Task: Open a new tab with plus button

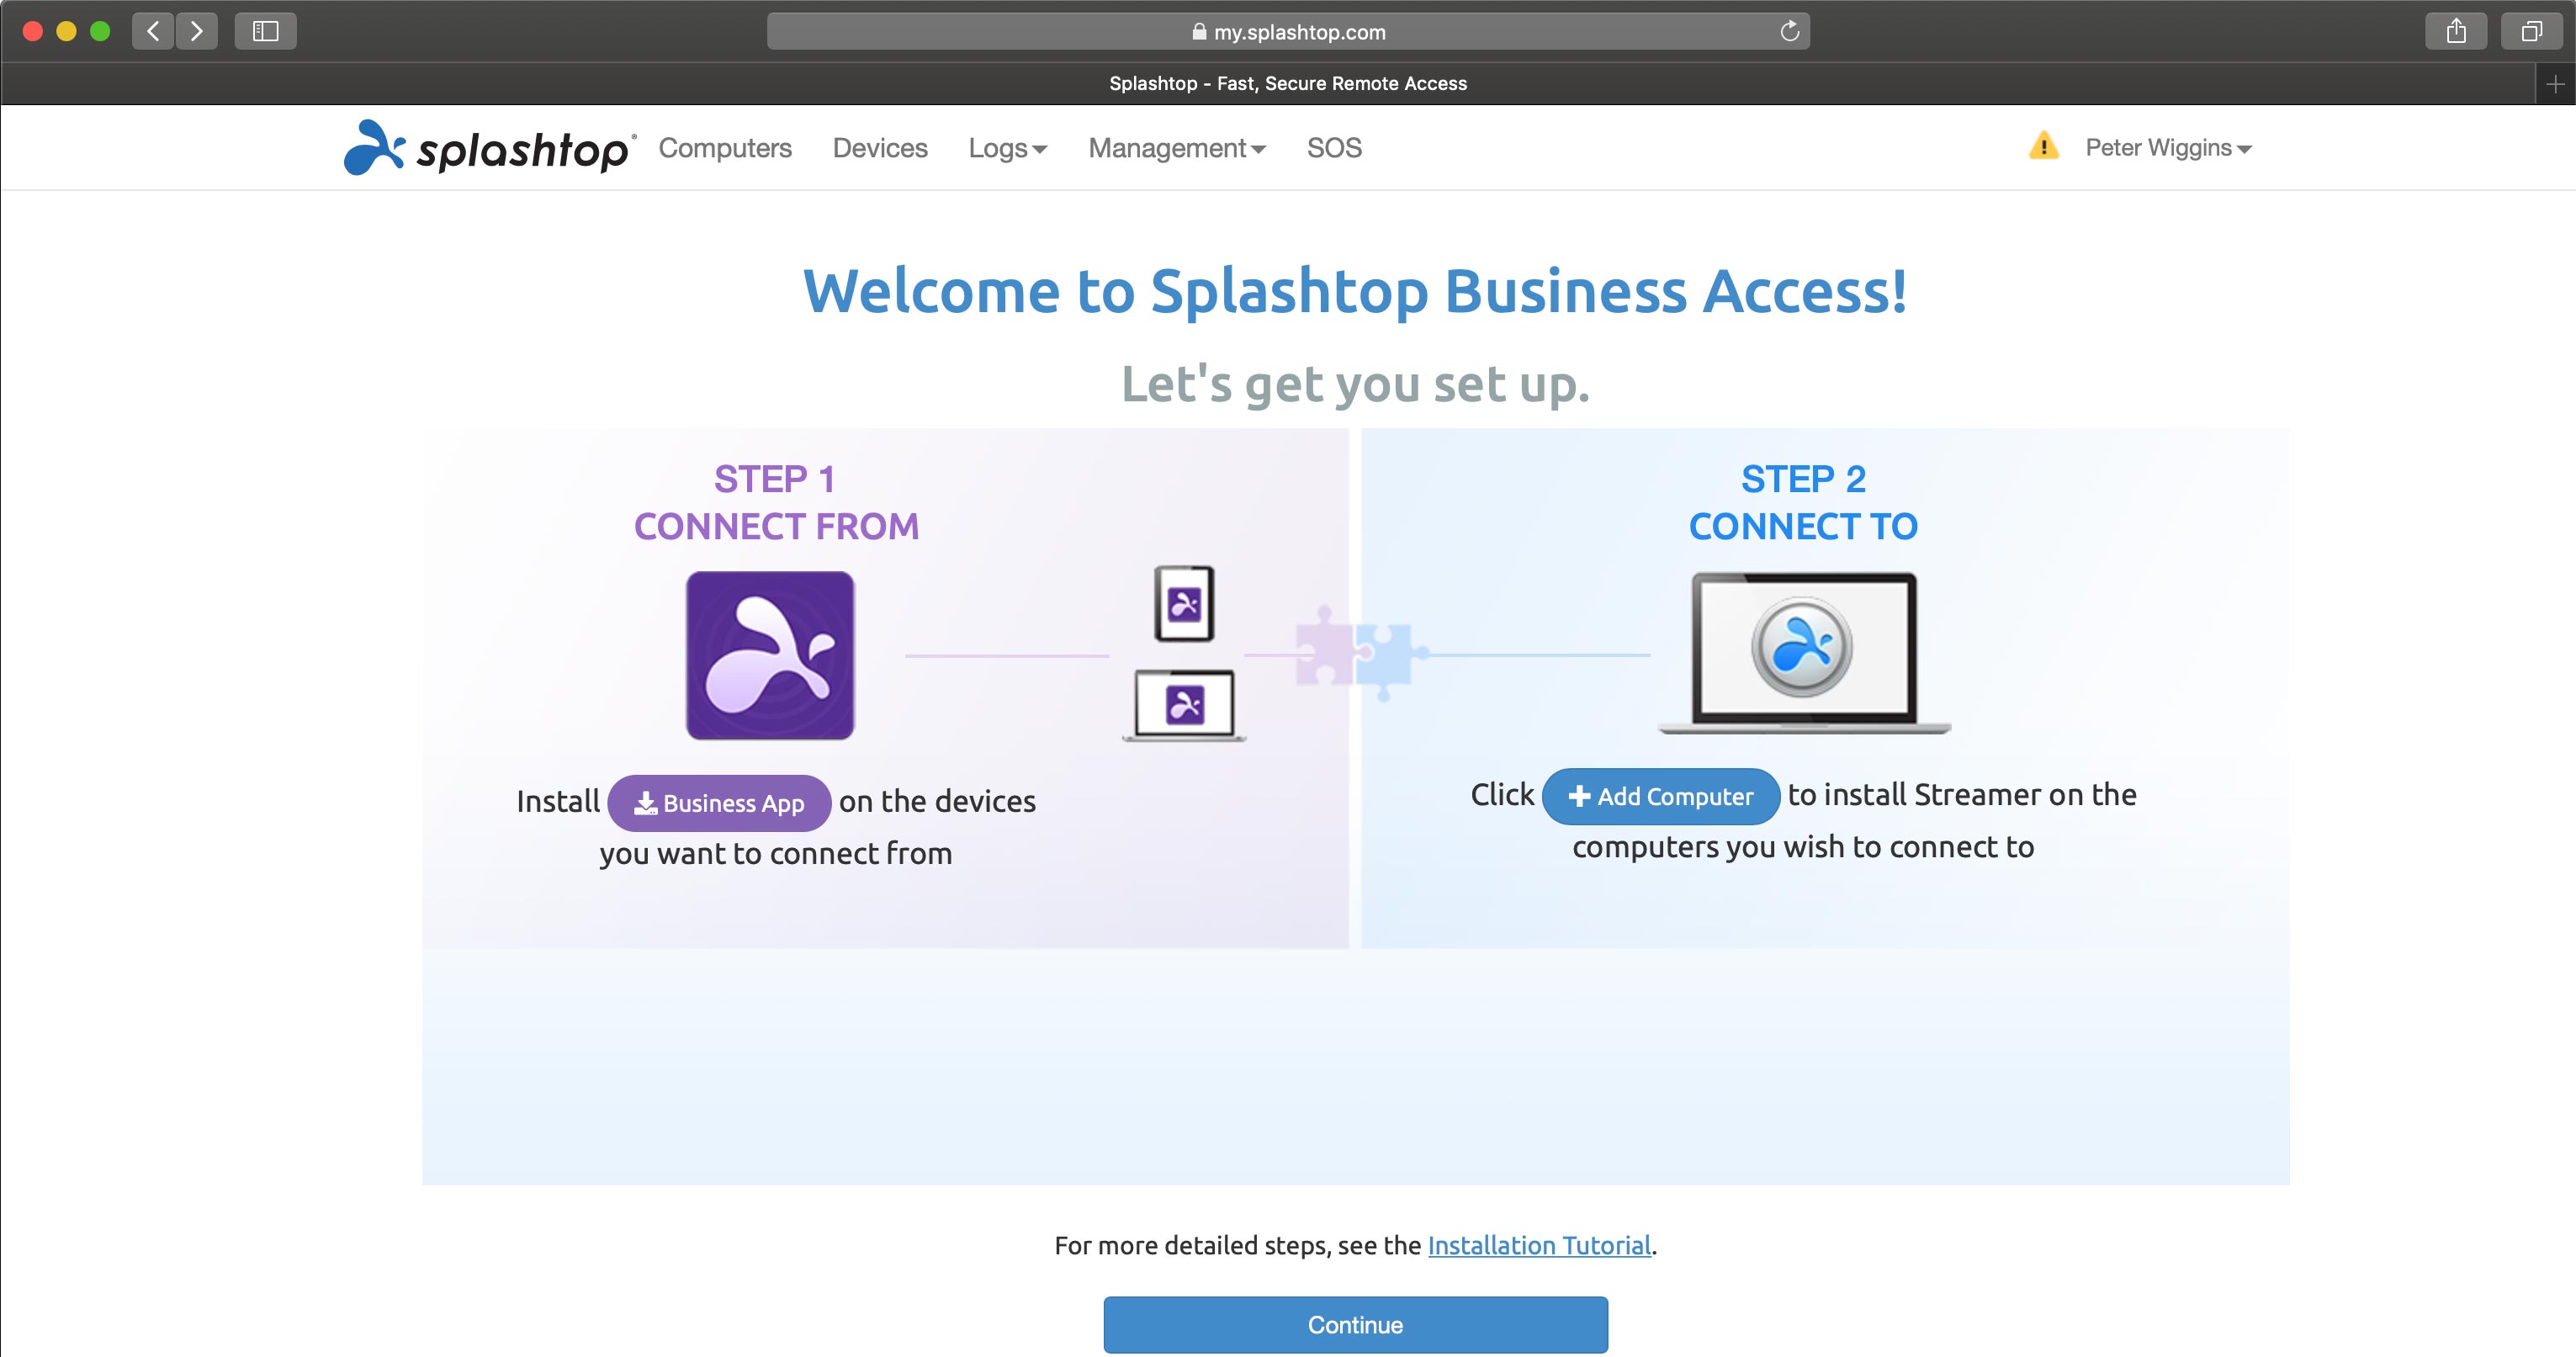Action: point(2555,84)
